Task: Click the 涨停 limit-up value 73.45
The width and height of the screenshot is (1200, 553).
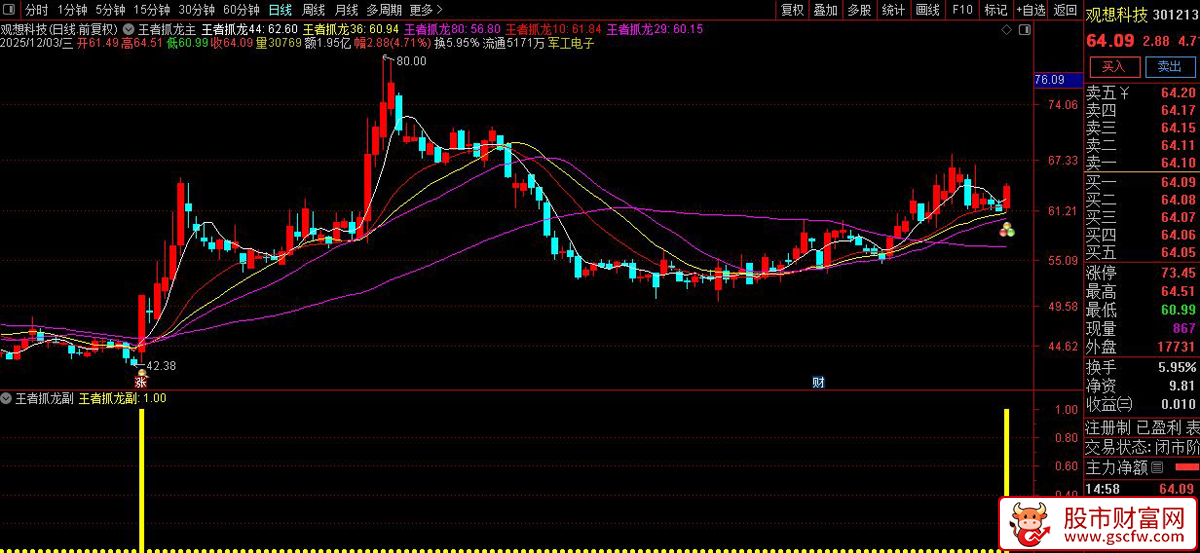Action: coord(1178,273)
